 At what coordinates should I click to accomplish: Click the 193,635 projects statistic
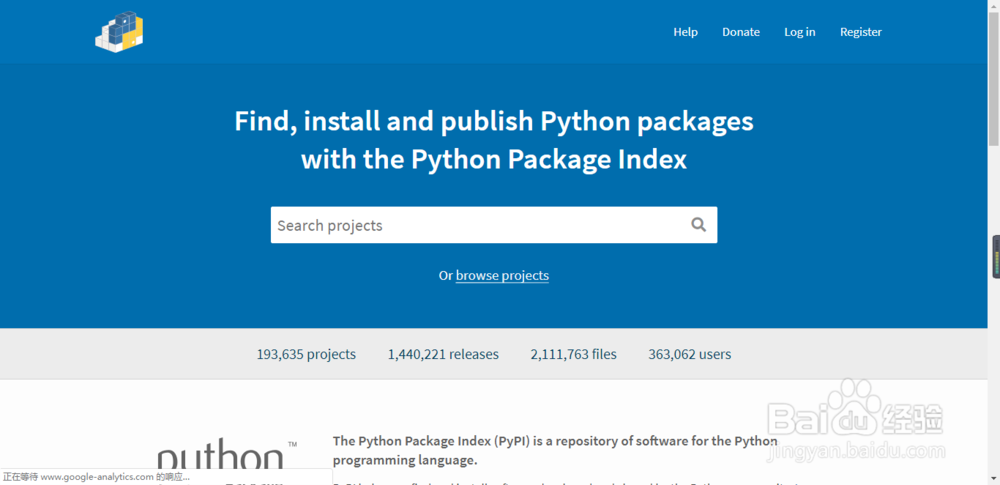click(x=306, y=354)
